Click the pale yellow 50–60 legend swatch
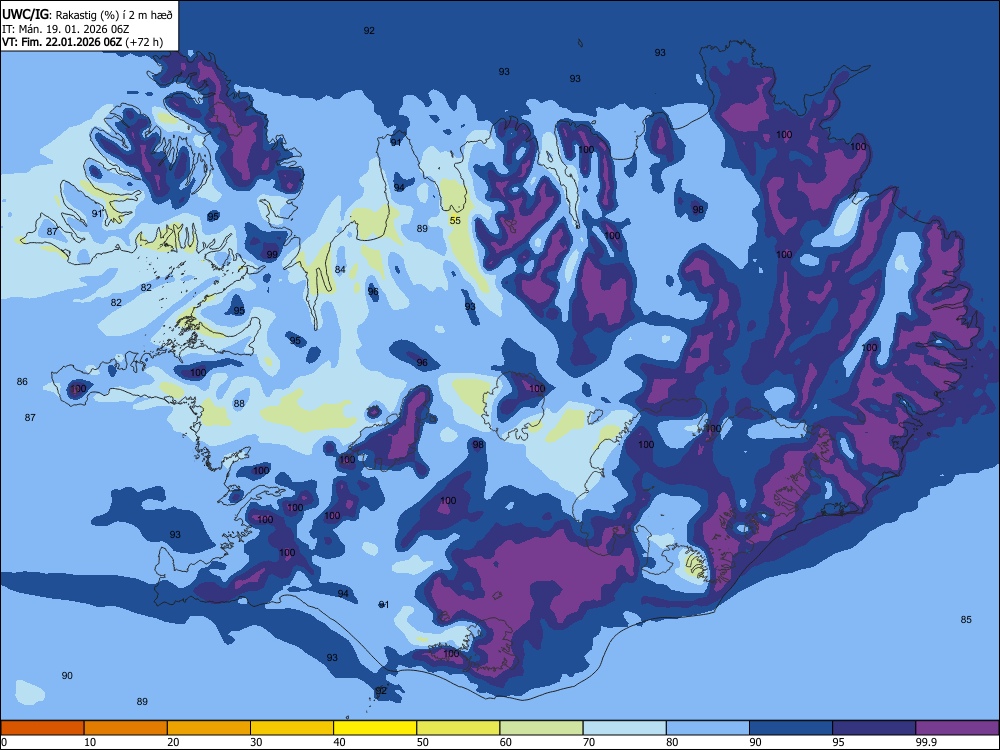 click(x=458, y=728)
